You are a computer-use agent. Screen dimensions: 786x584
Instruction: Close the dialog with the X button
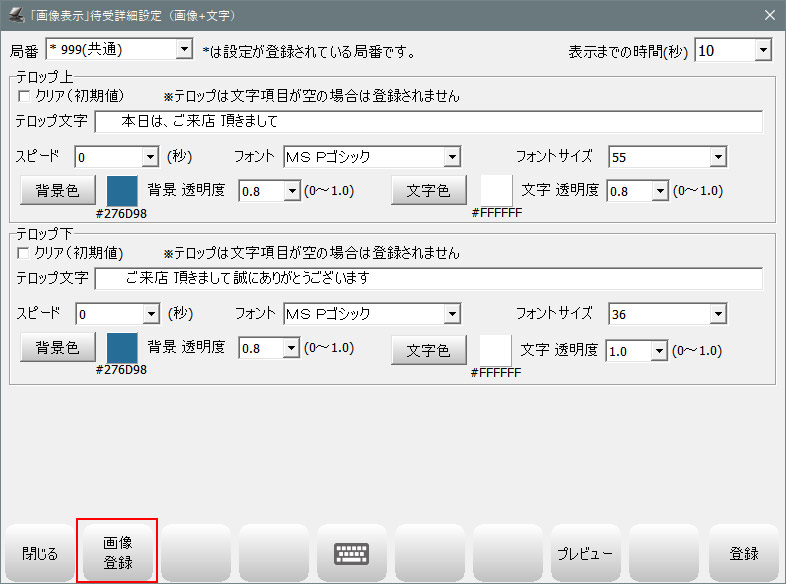point(769,15)
